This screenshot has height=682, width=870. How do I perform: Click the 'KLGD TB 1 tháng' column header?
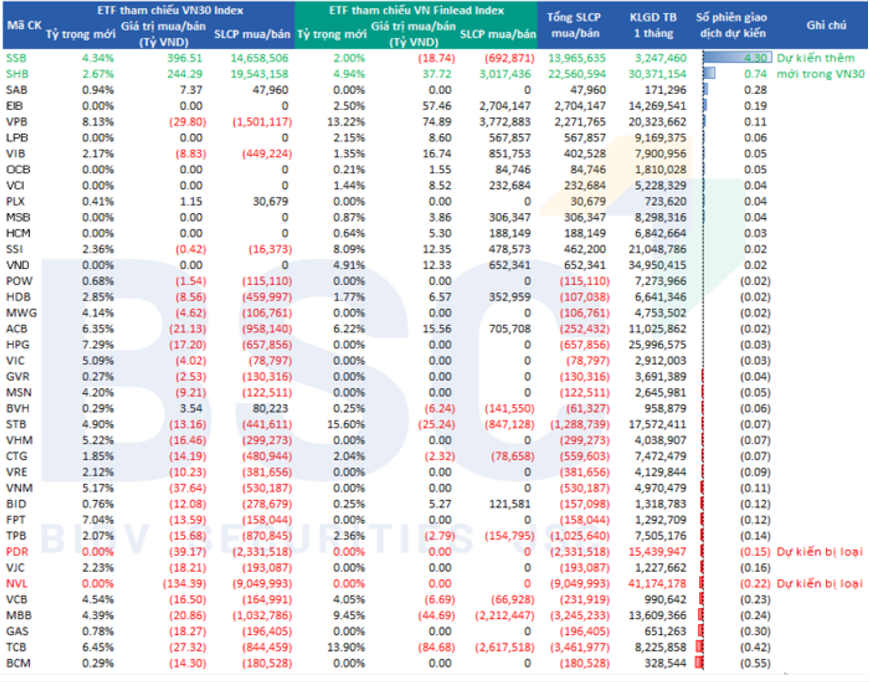coord(653,26)
